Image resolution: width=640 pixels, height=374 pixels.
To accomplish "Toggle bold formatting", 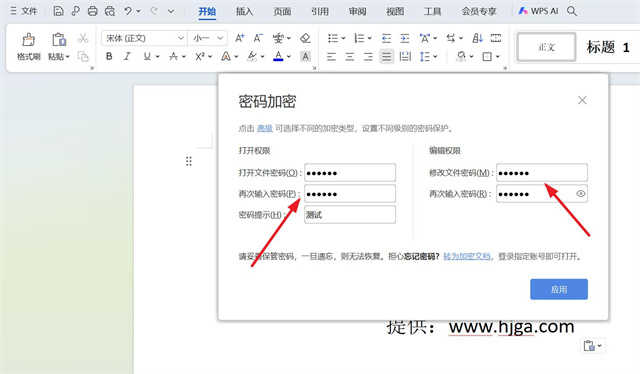I will (109, 56).
